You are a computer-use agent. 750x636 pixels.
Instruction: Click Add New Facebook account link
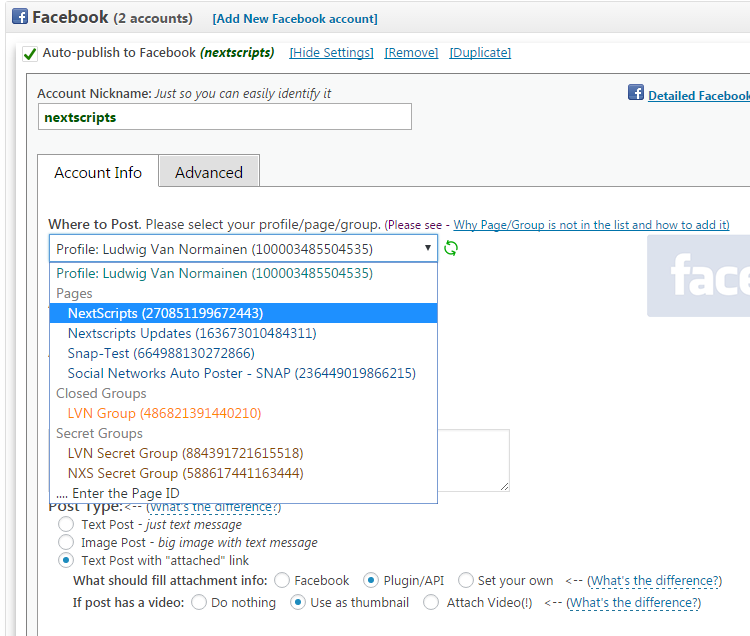point(295,18)
